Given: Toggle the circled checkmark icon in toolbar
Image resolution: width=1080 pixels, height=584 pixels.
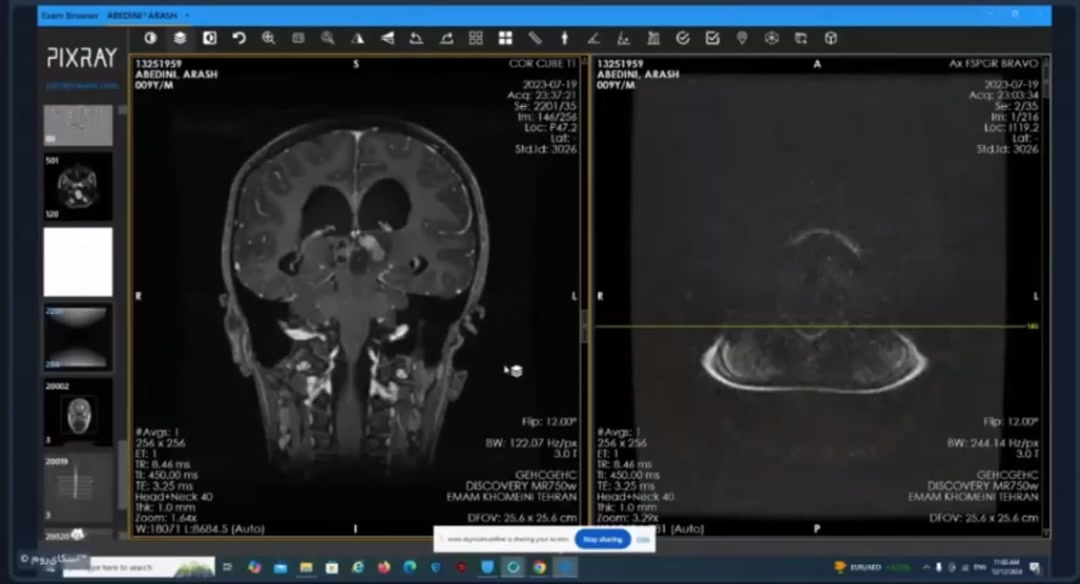Looking at the screenshot, I should coord(683,38).
